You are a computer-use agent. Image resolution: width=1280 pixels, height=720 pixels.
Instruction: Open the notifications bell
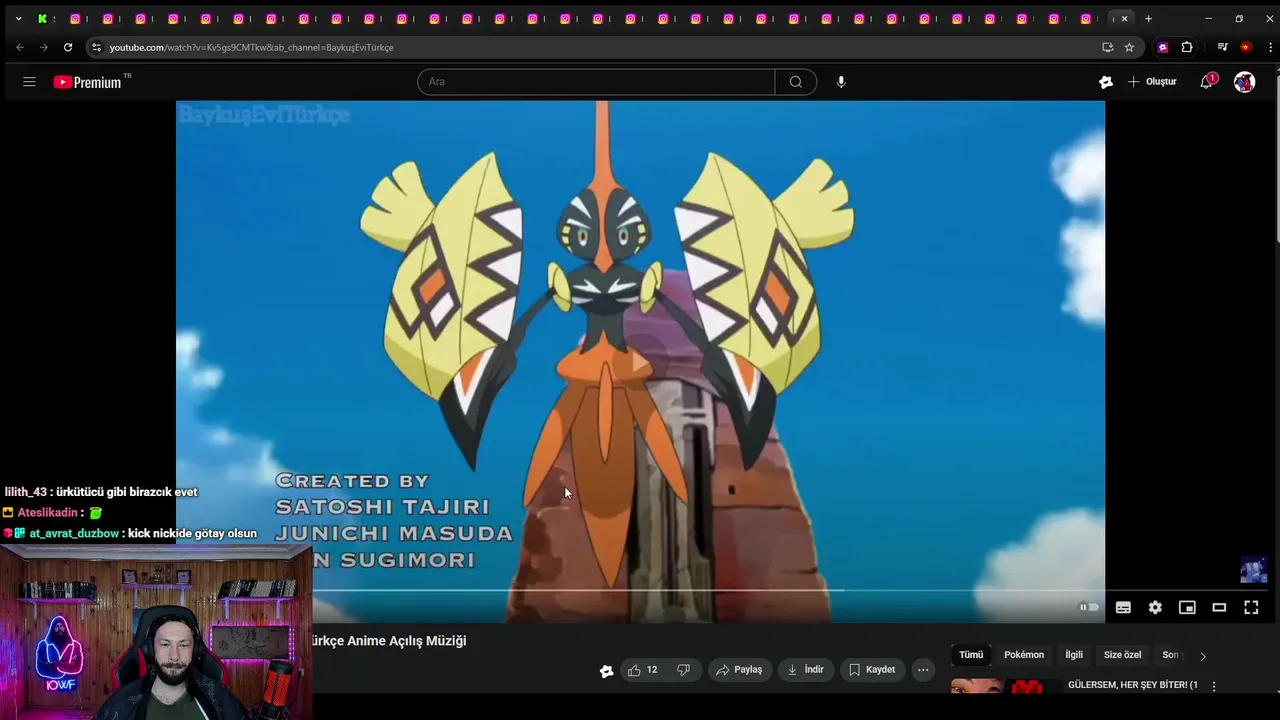(x=1207, y=82)
